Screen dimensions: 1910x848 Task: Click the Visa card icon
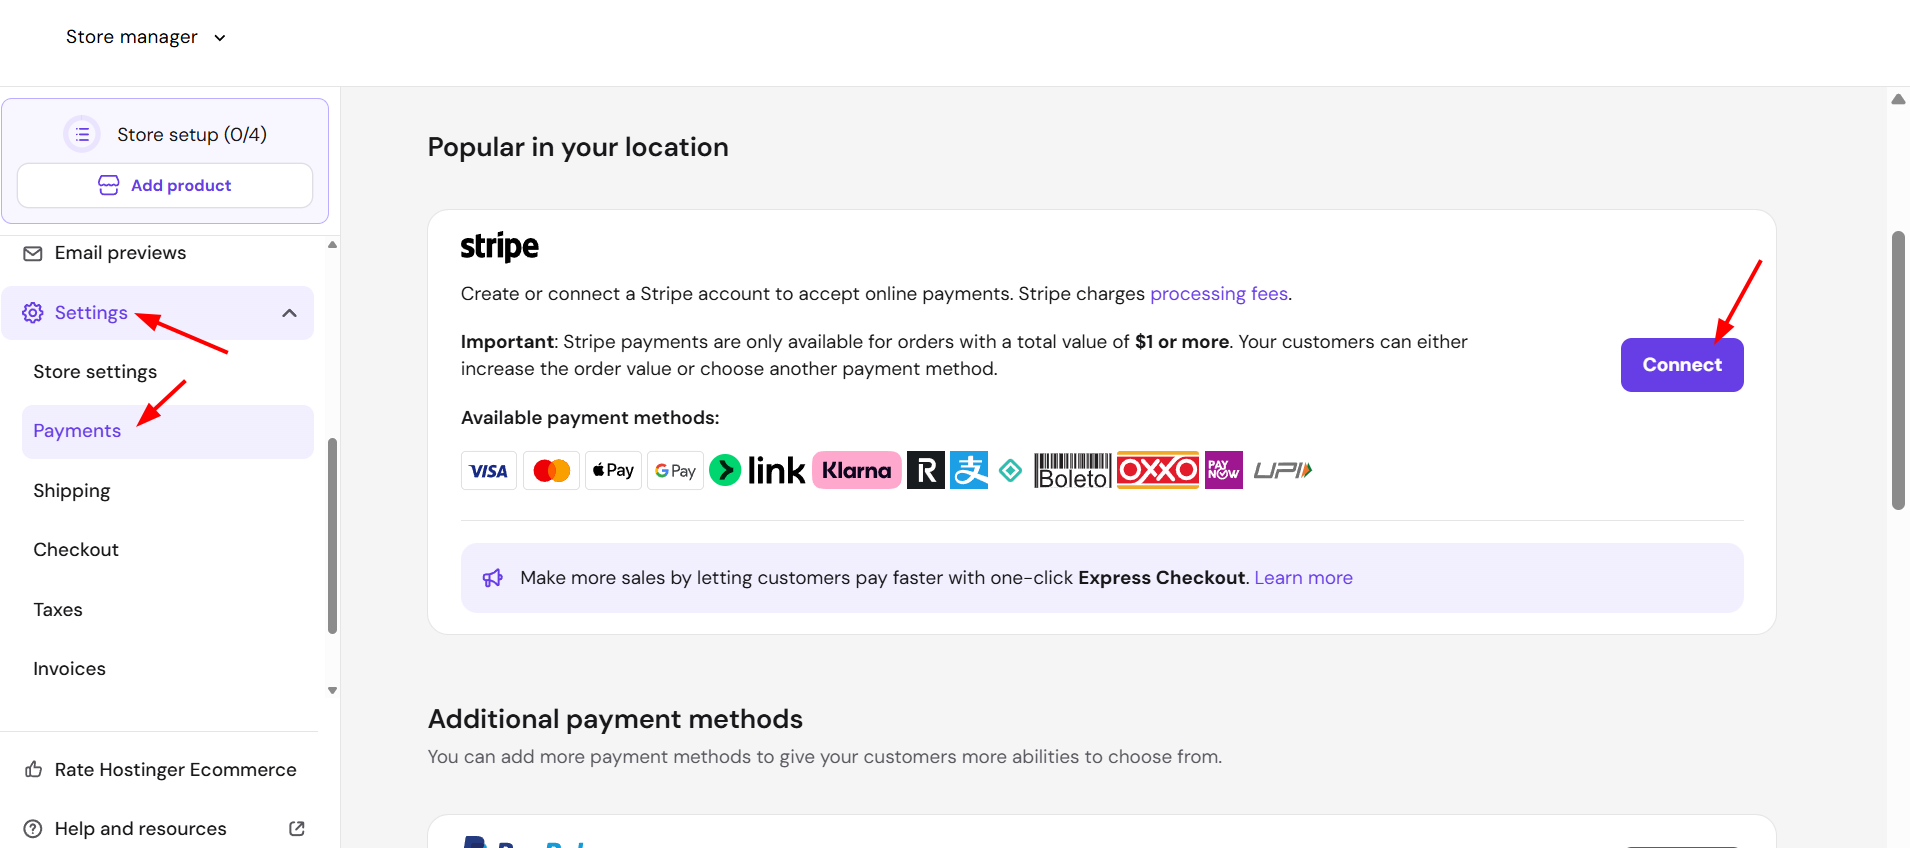click(x=489, y=470)
